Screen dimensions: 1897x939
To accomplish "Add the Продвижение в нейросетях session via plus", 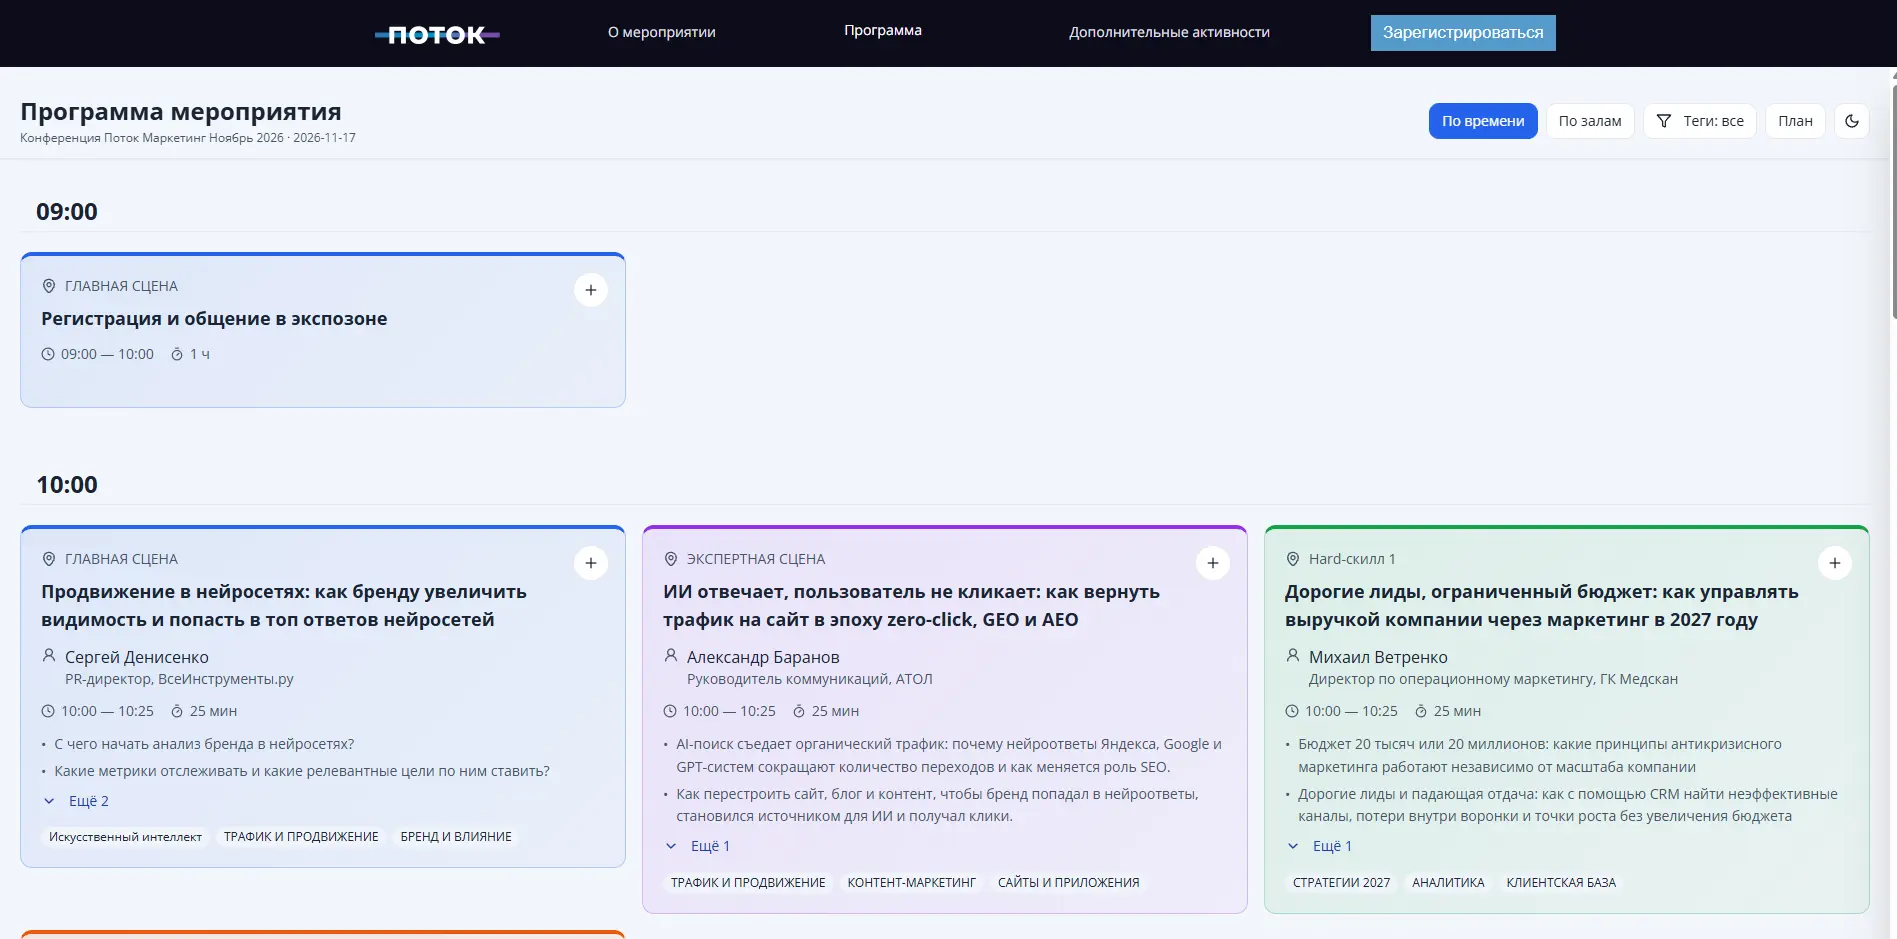I will pyautogui.click(x=591, y=563).
